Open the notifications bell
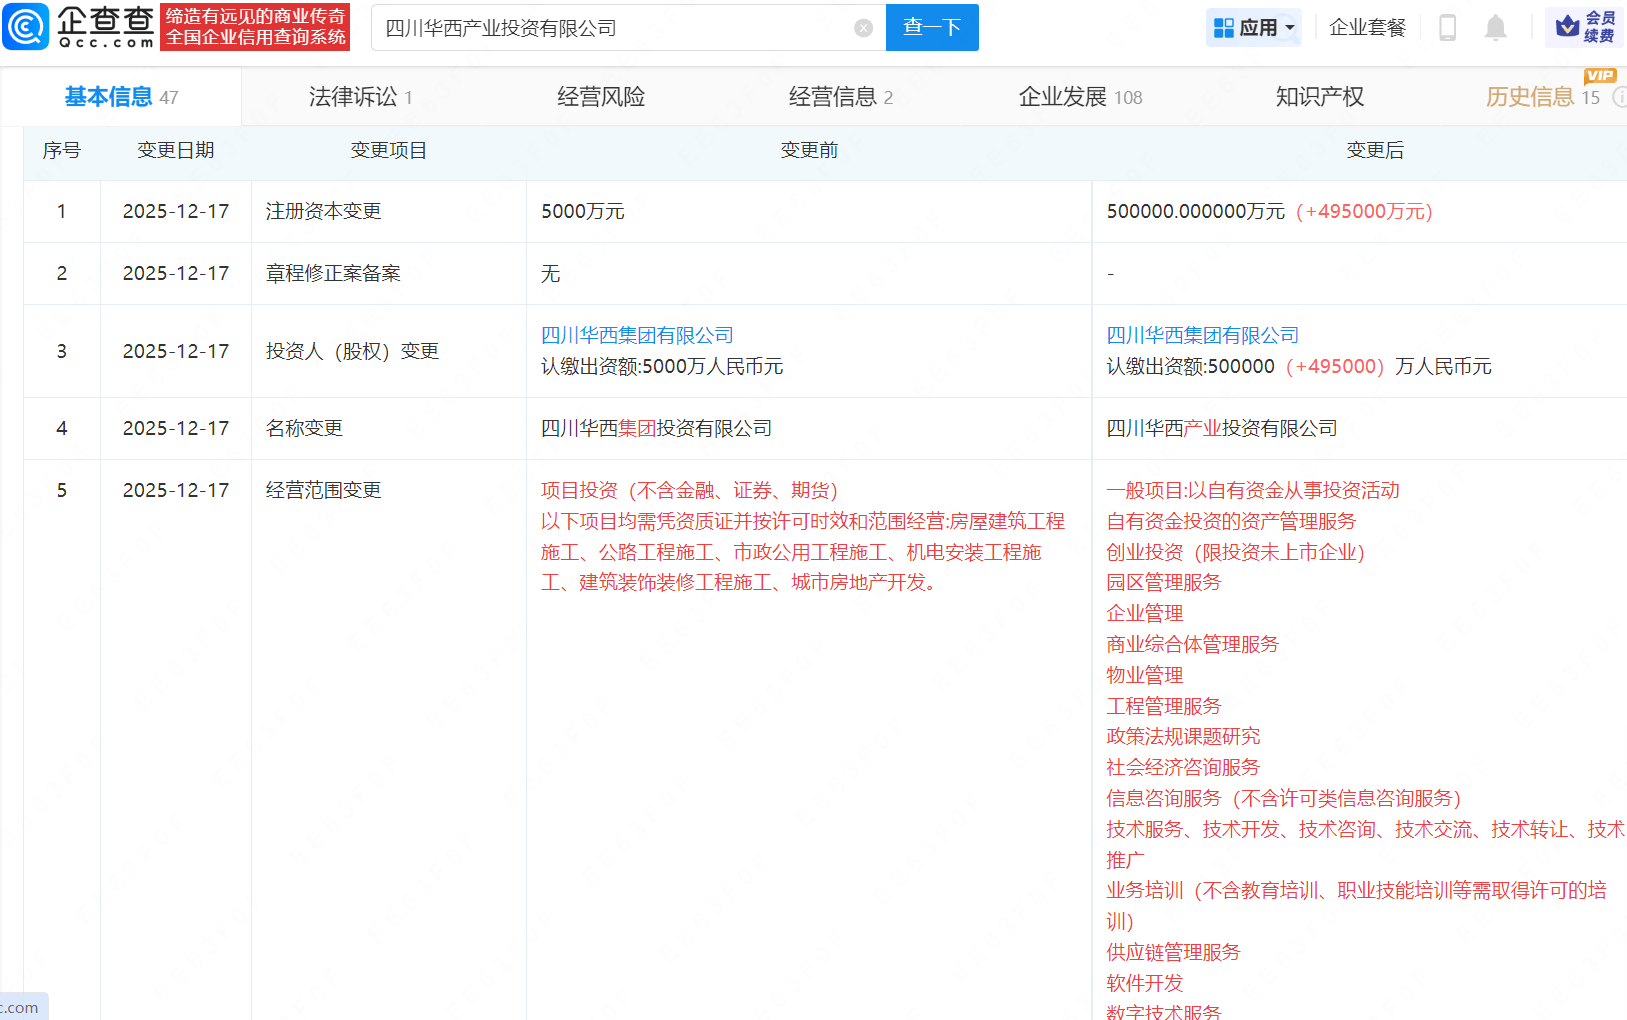 (1495, 28)
